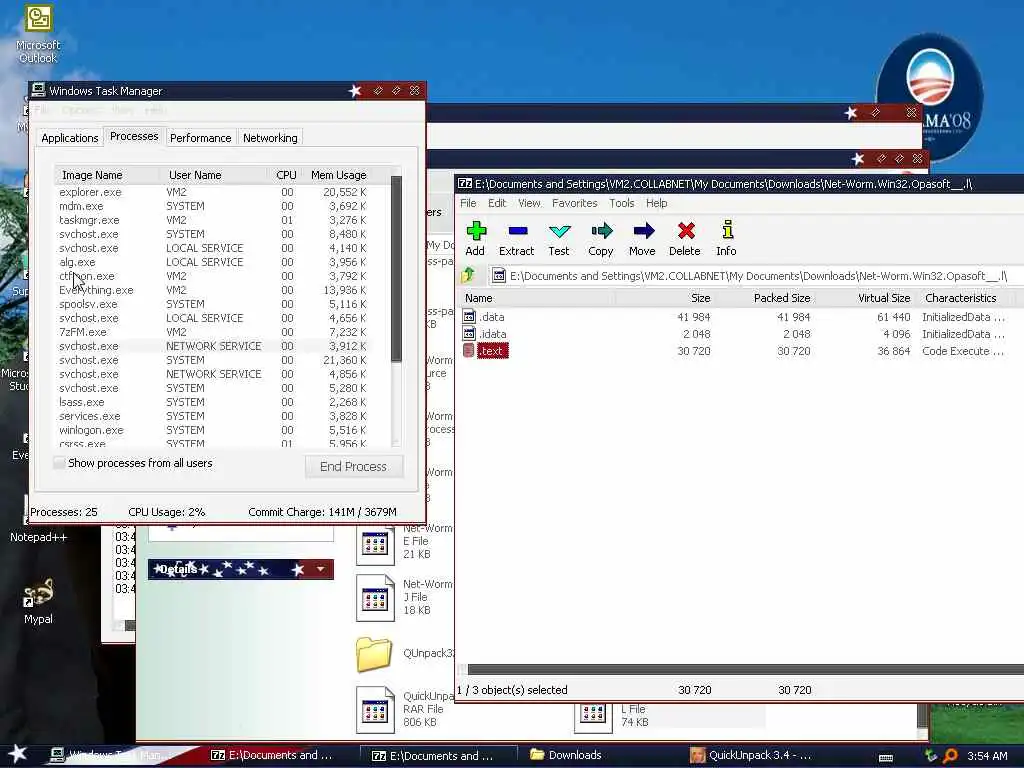Switch to the Performance tab
The image size is (1024, 768).
point(200,138)
